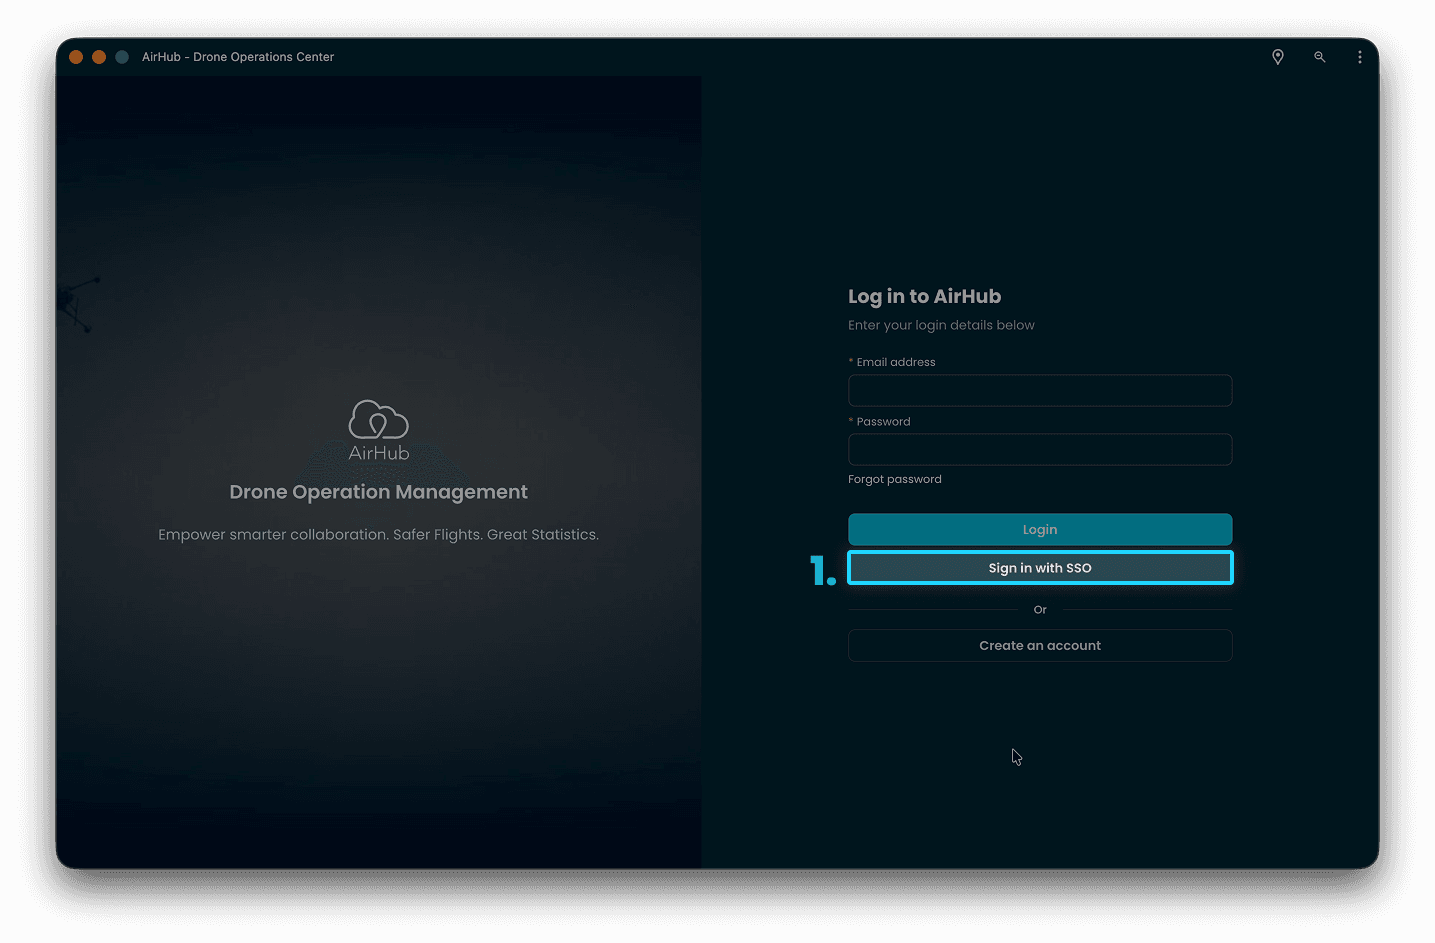Click the grey traffic light window control
This screenshot has width=1435, height=943.
(x=122, y=57)
